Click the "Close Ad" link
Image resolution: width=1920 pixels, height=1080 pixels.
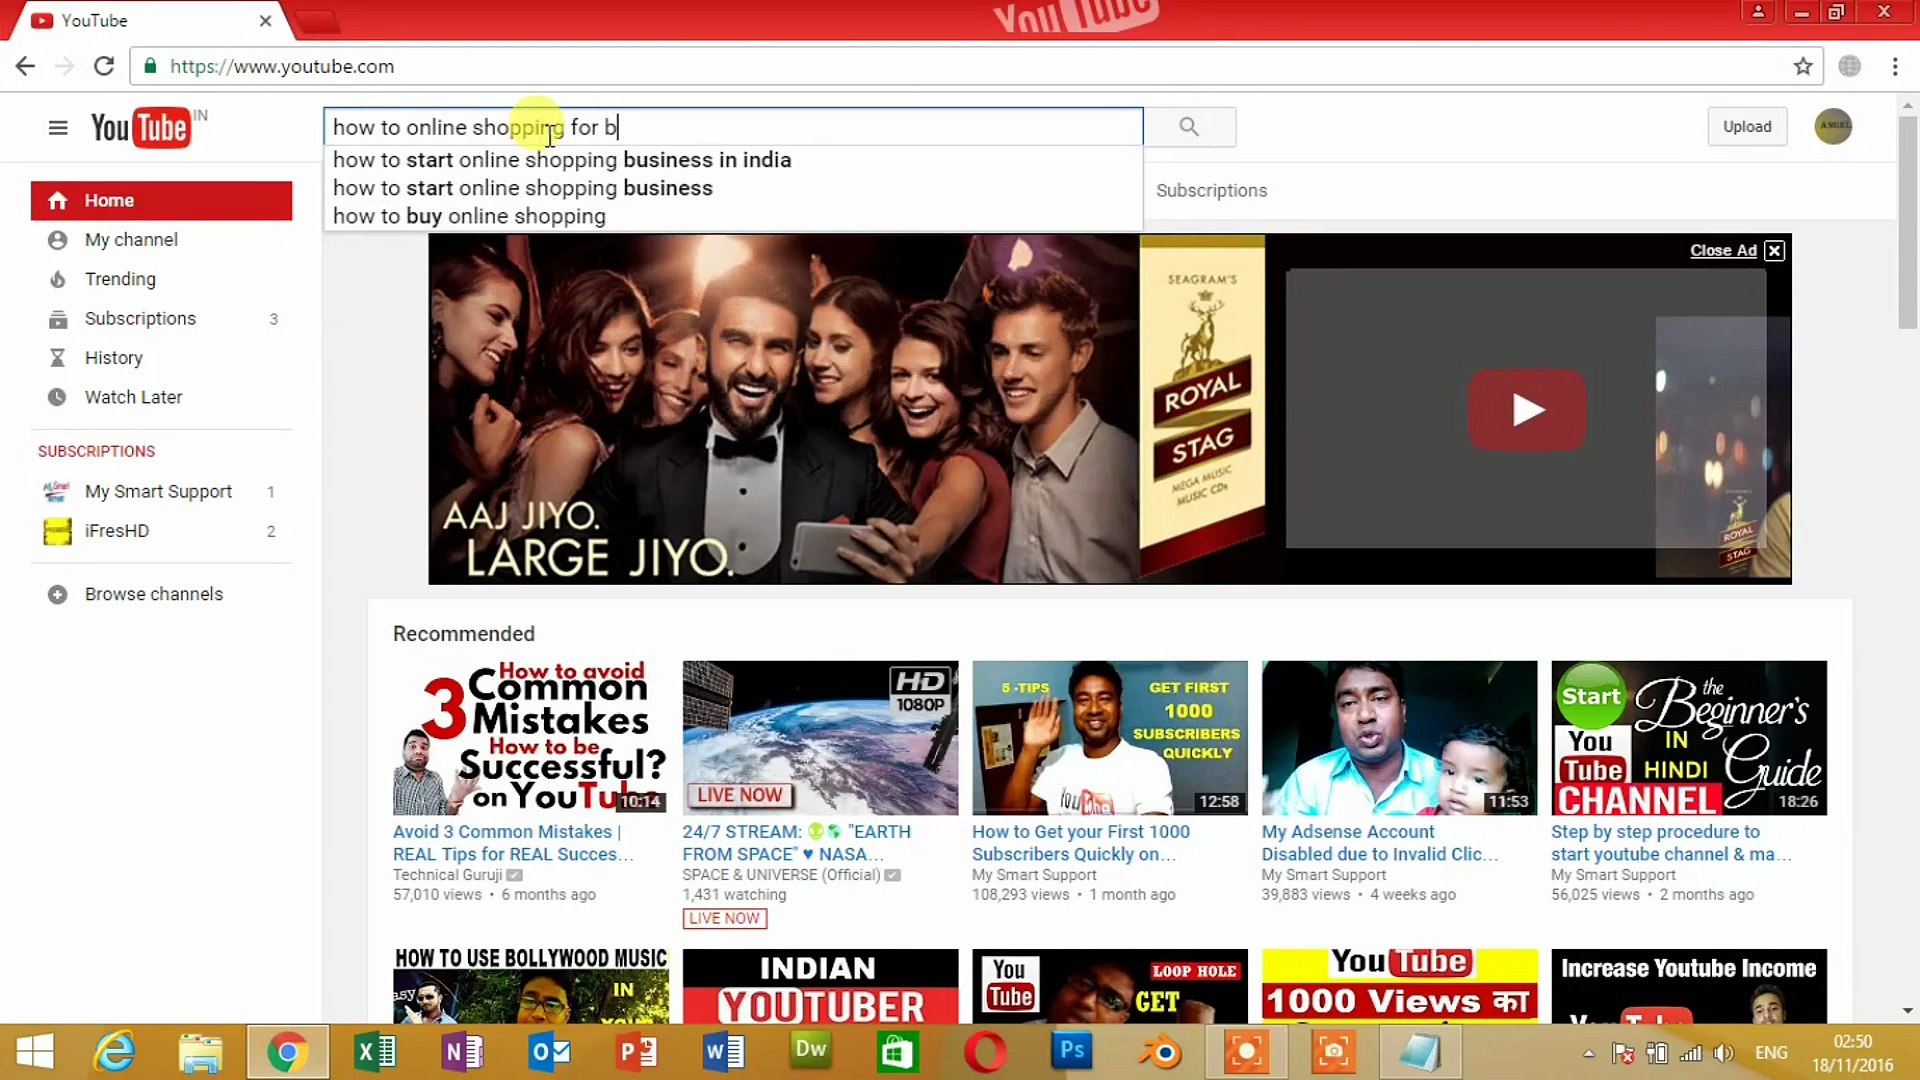click(x=1722, y=250)
